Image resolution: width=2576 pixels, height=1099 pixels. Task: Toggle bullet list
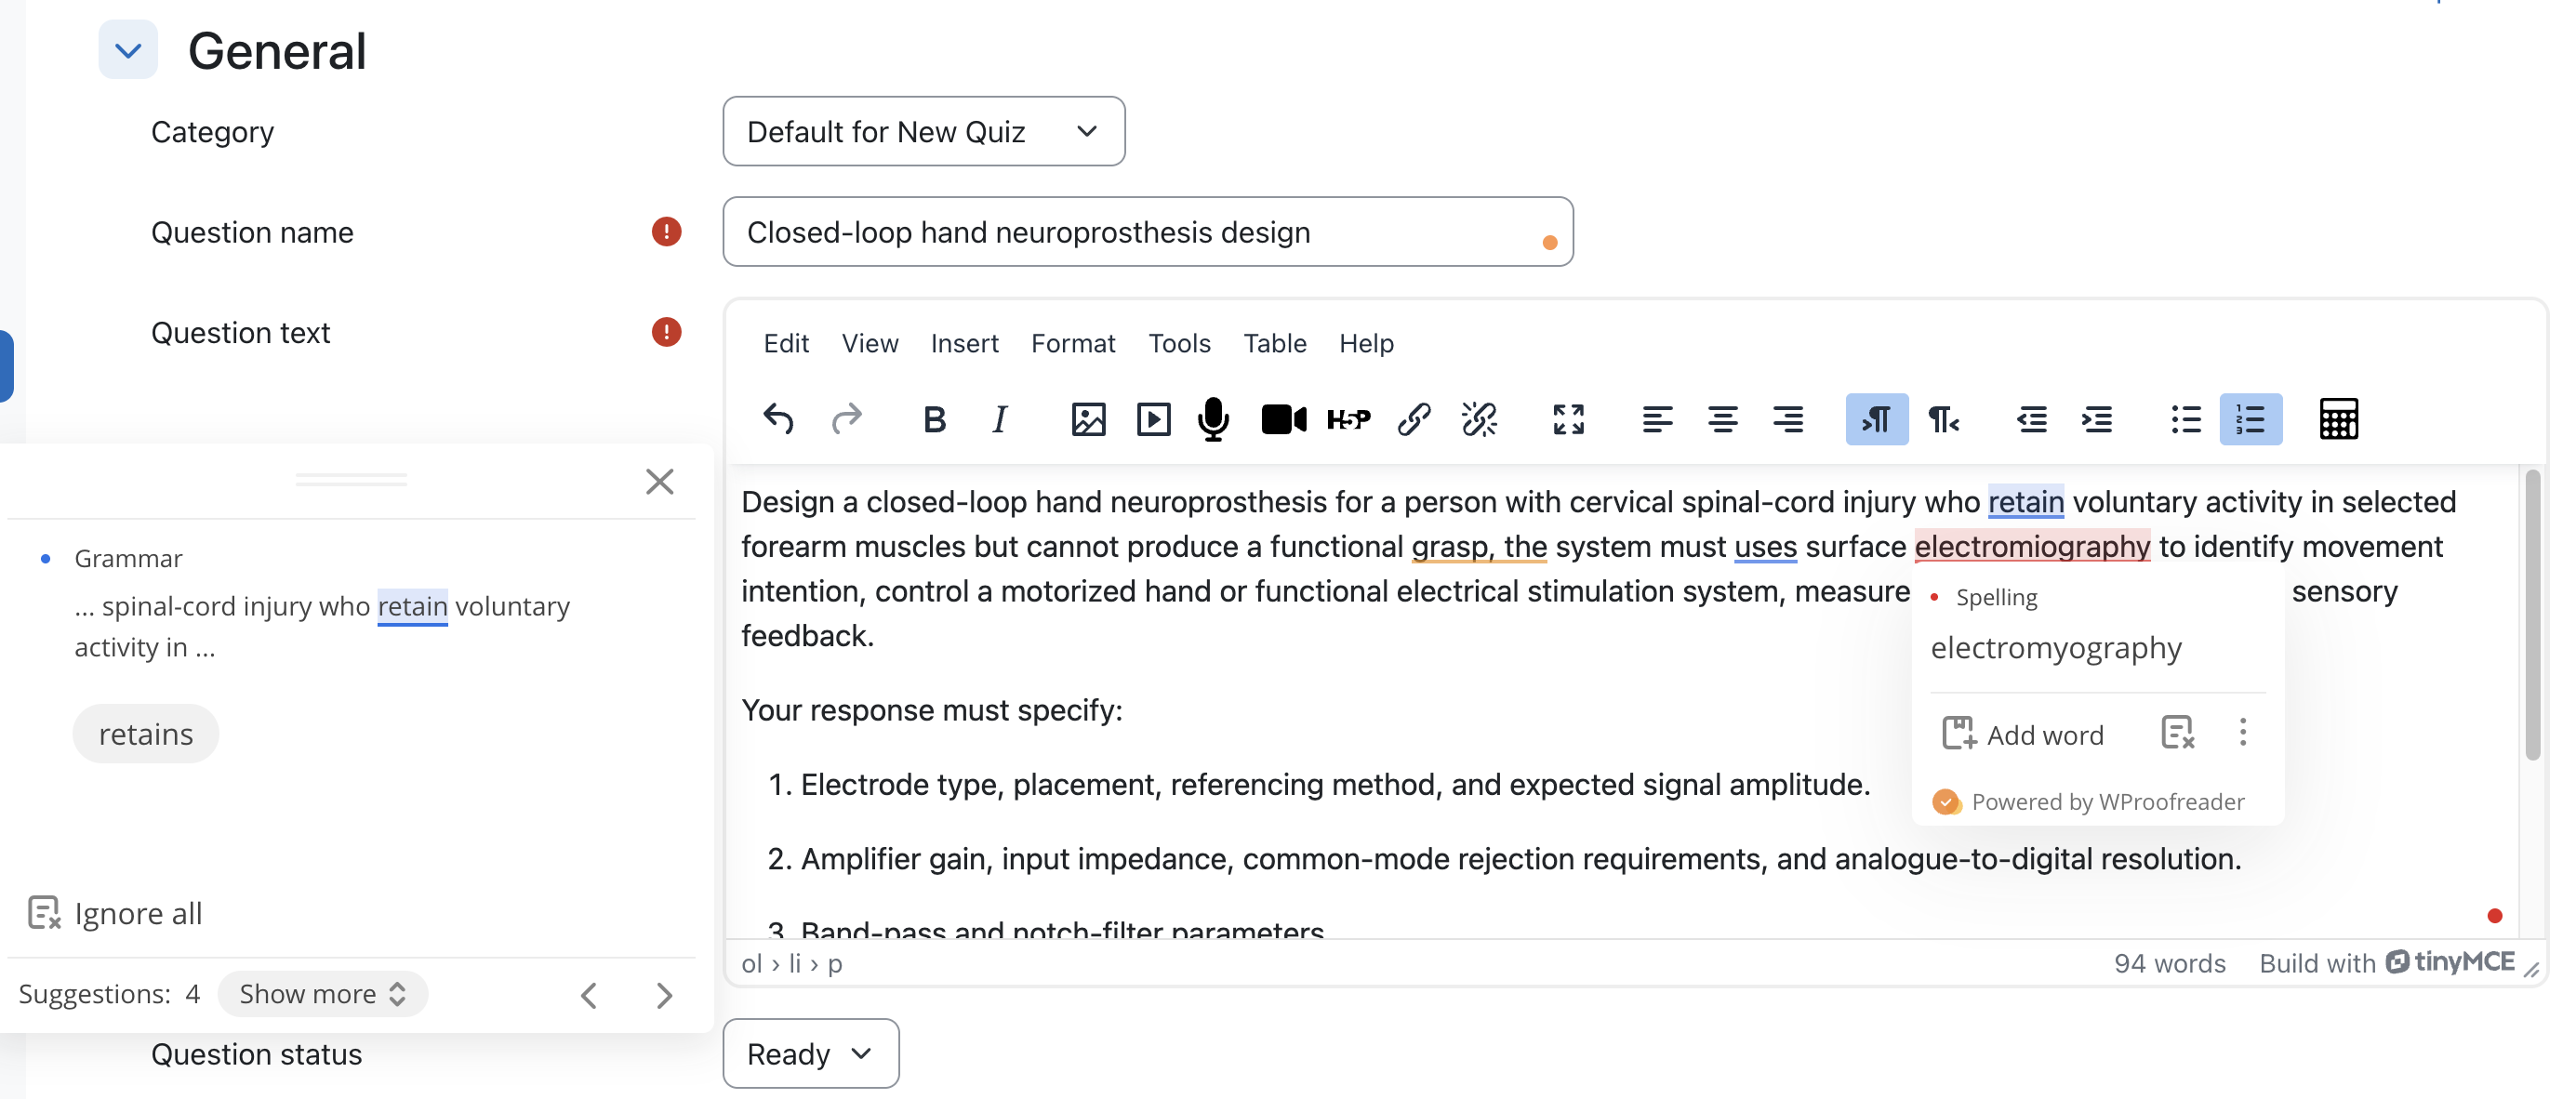2186,419
